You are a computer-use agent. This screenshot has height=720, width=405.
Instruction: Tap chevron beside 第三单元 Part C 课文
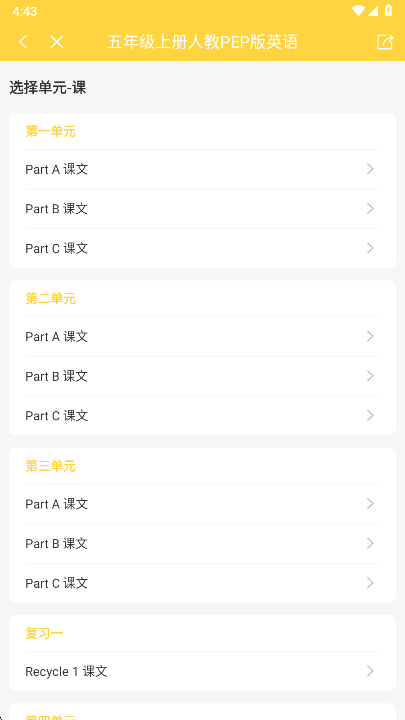tap(370, 583)
